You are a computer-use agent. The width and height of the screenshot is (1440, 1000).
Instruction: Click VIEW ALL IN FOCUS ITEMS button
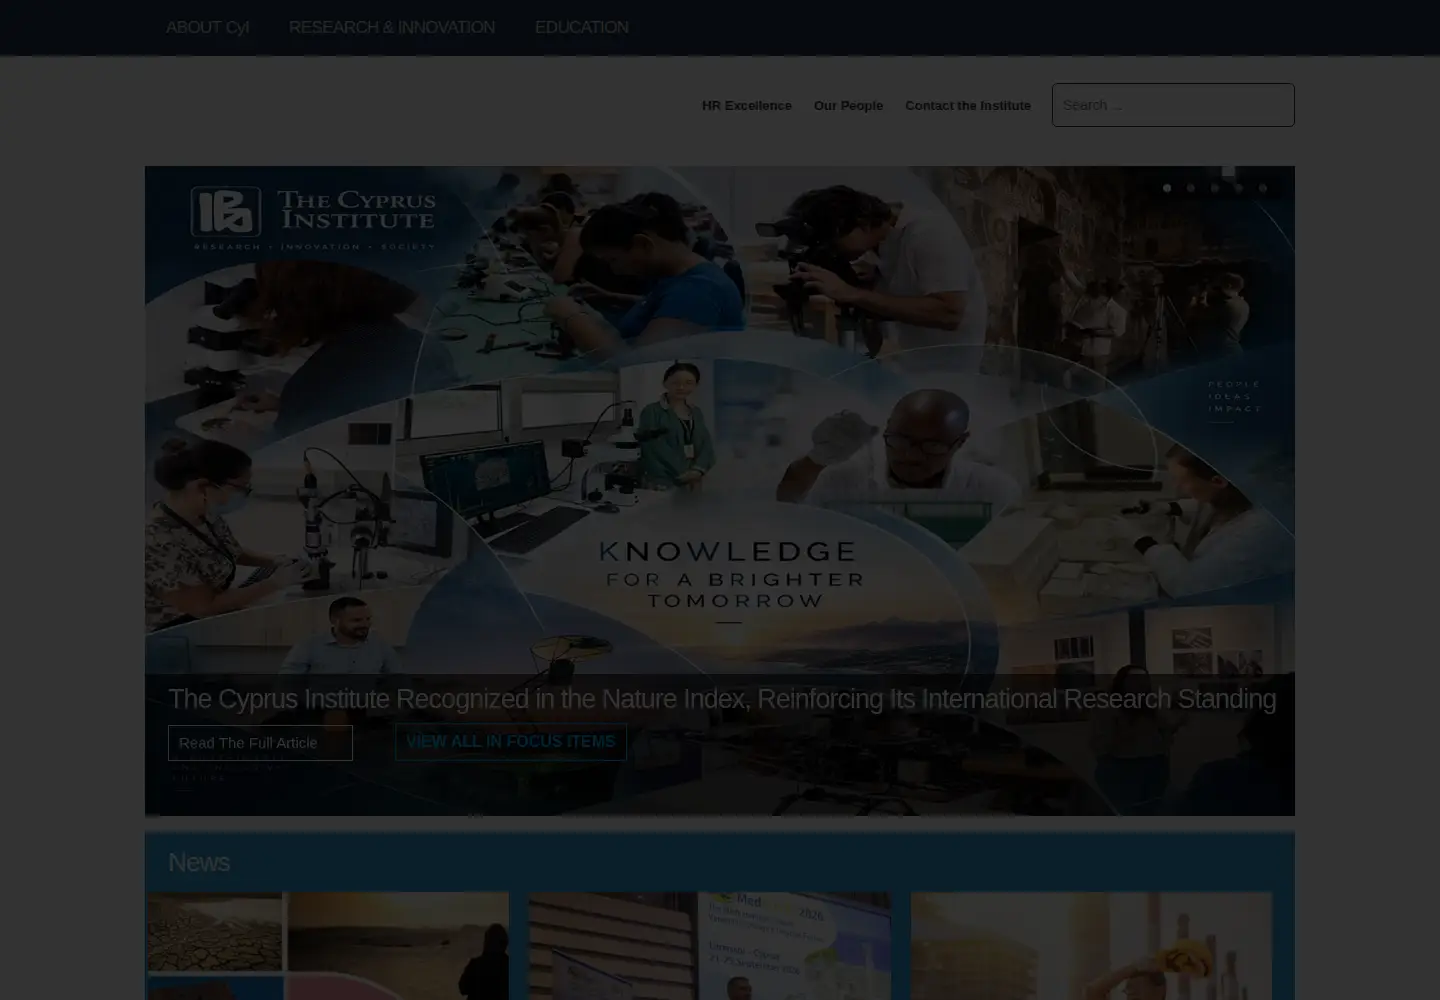click(510, 742)
